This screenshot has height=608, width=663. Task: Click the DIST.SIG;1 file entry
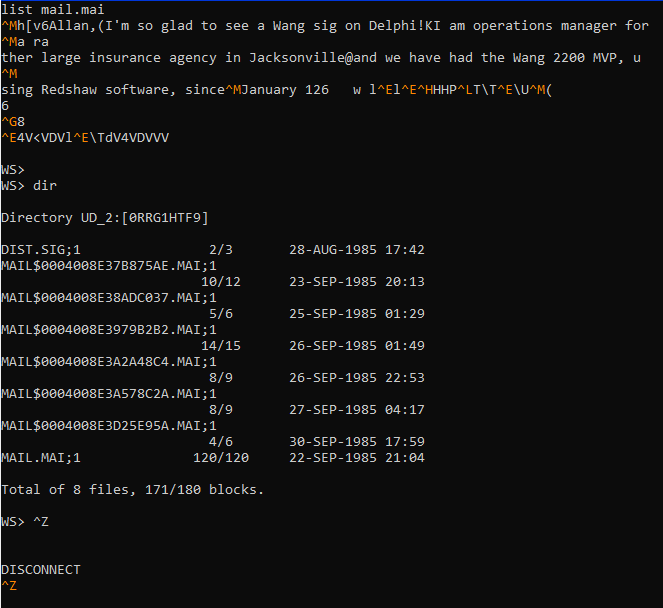(41, 249)
